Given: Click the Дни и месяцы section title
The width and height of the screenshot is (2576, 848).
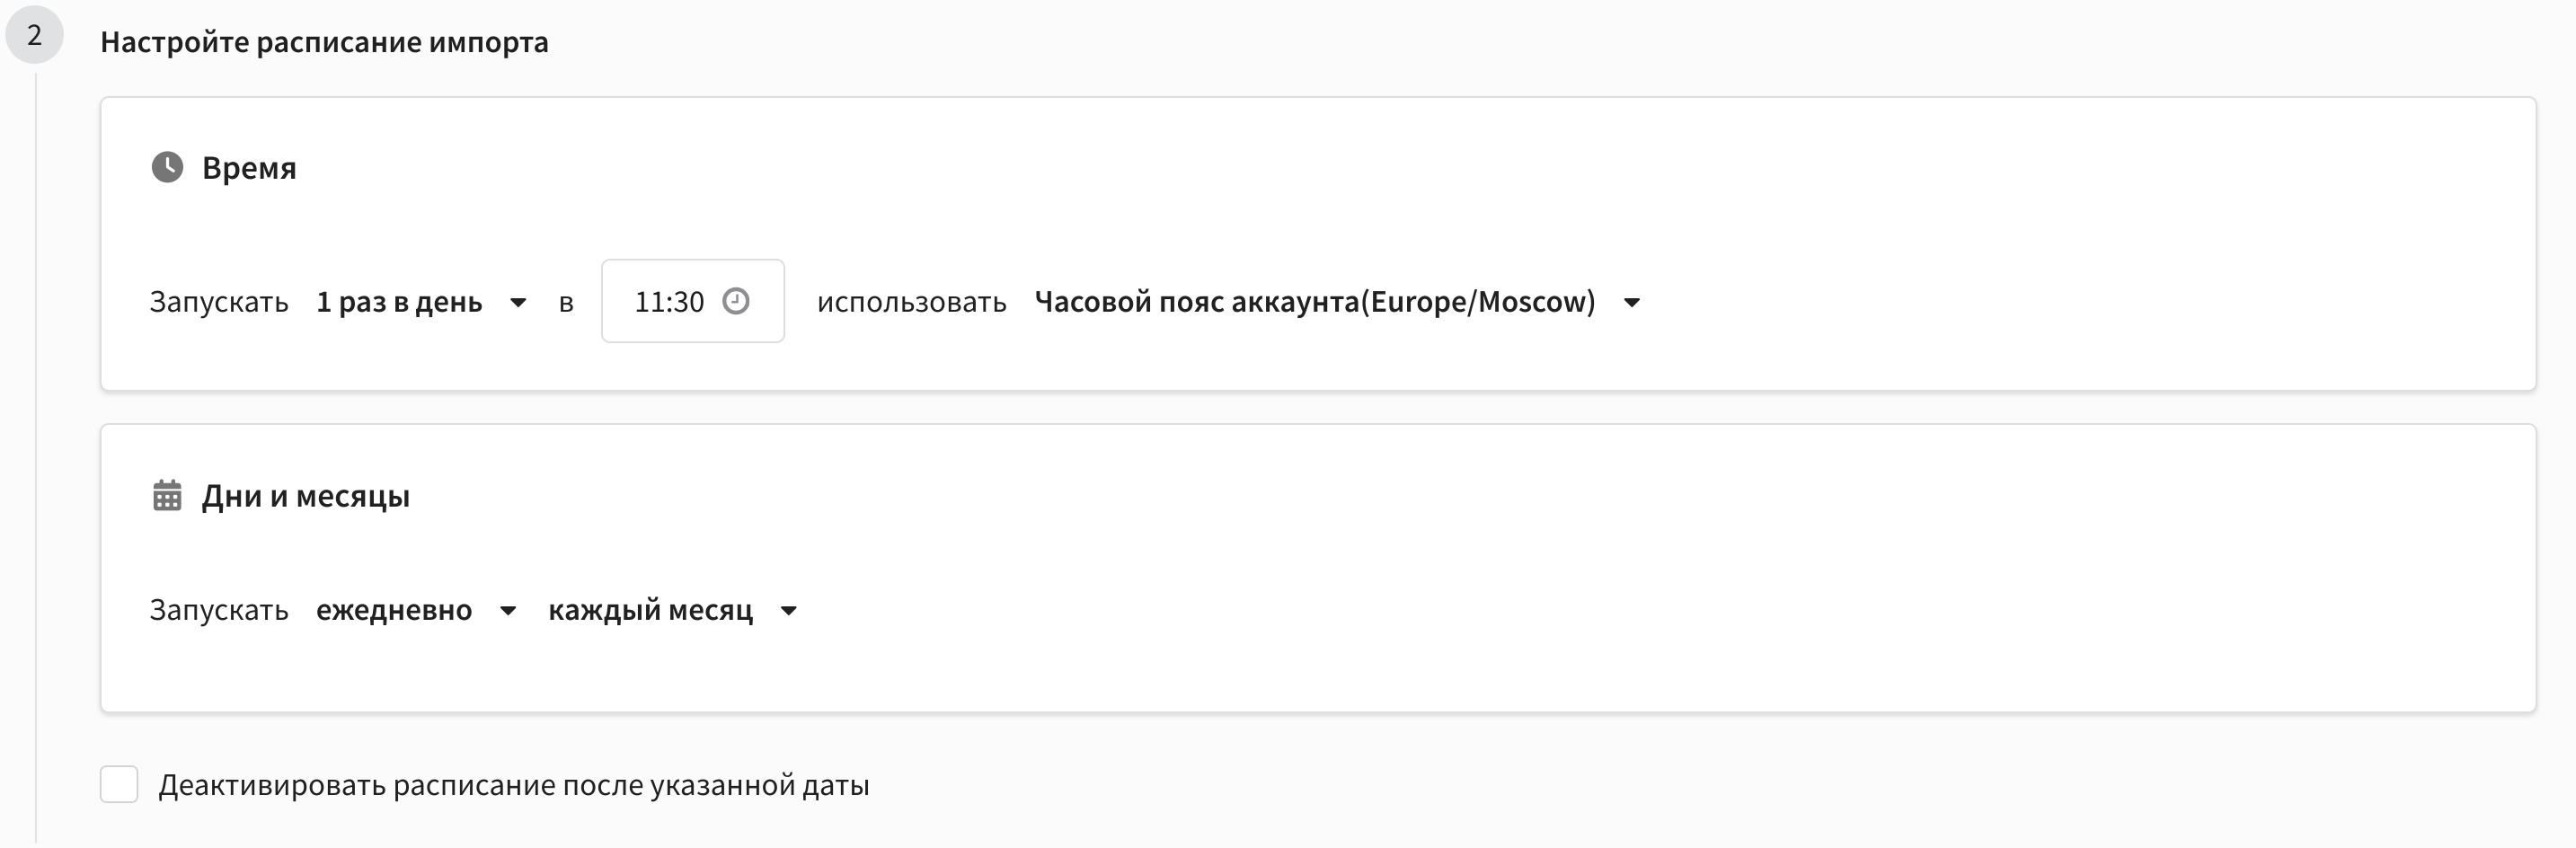Looking at the screenshot, I should coord(306,496).
